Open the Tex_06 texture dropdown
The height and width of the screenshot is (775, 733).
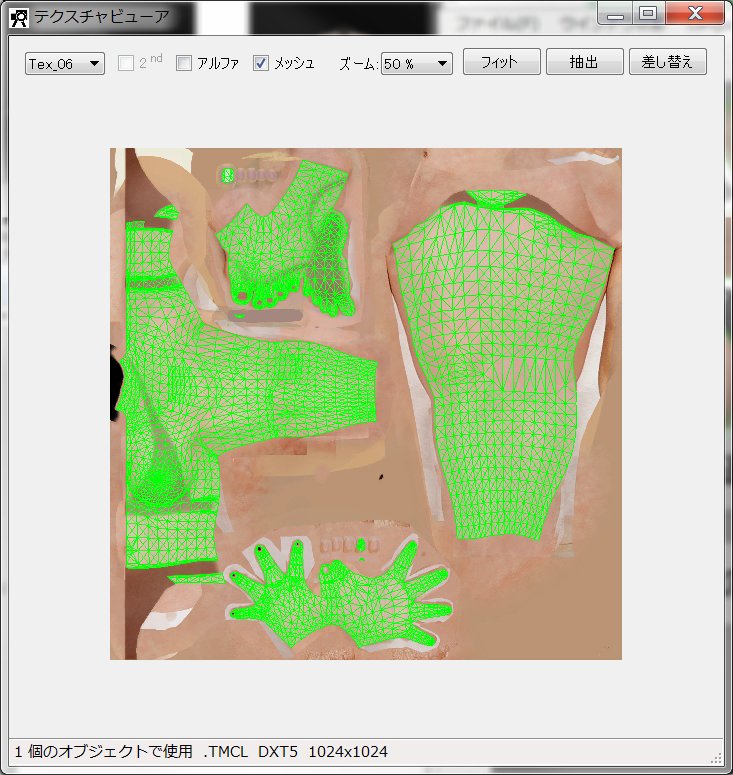pyautogui.click(x=65, y=64)
